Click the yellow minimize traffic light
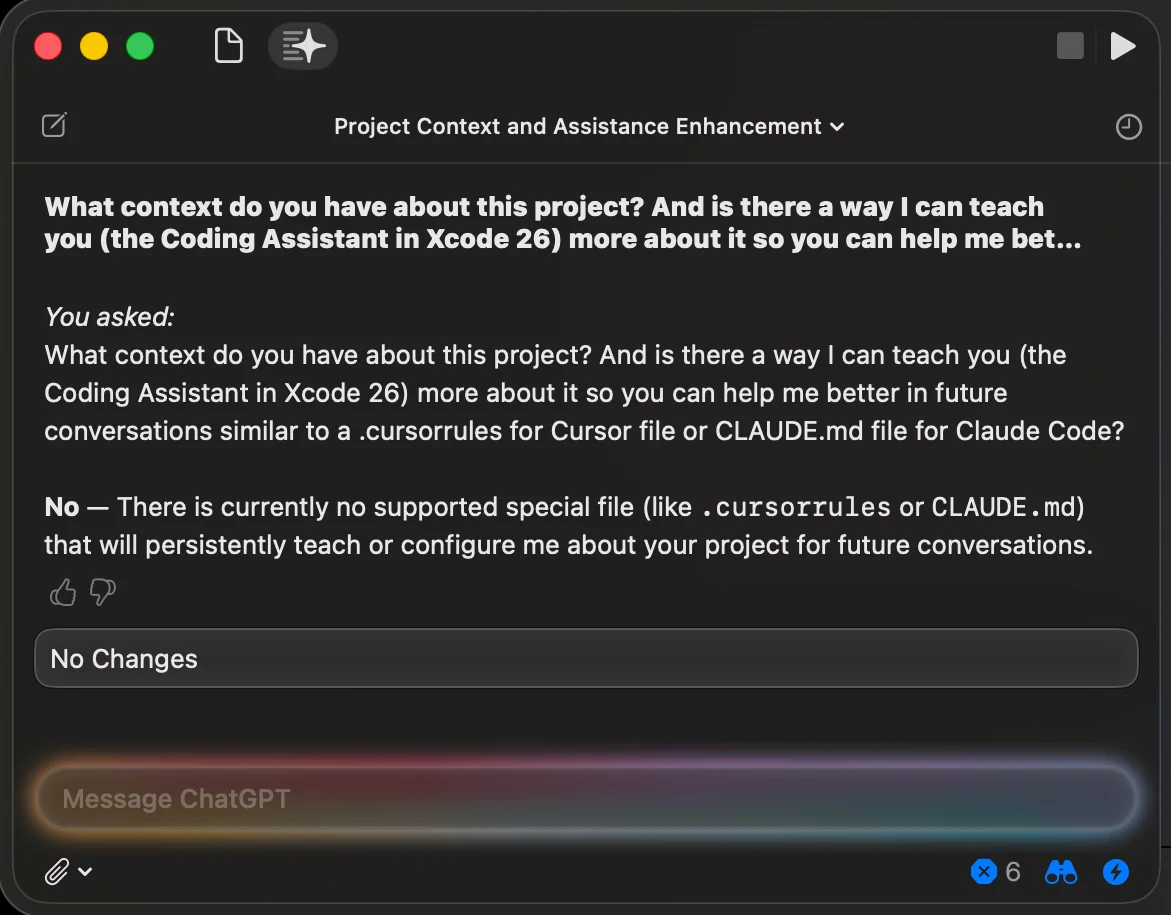The height and width of the screenshot is (915, 1171). tap(94, 46)
